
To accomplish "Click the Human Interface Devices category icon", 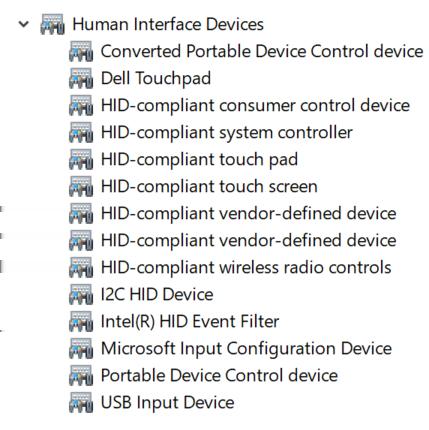I will pyautogui.click(x=52, y=24).
